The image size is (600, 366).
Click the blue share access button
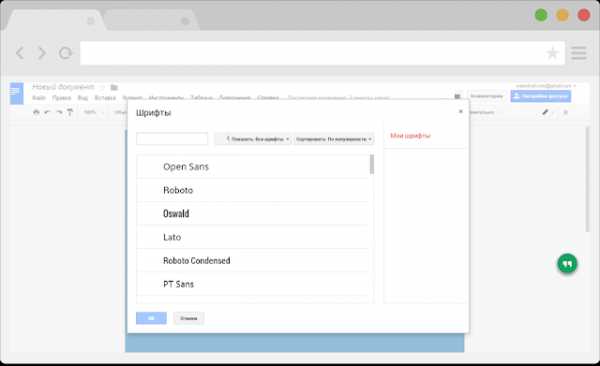[541, 96]
